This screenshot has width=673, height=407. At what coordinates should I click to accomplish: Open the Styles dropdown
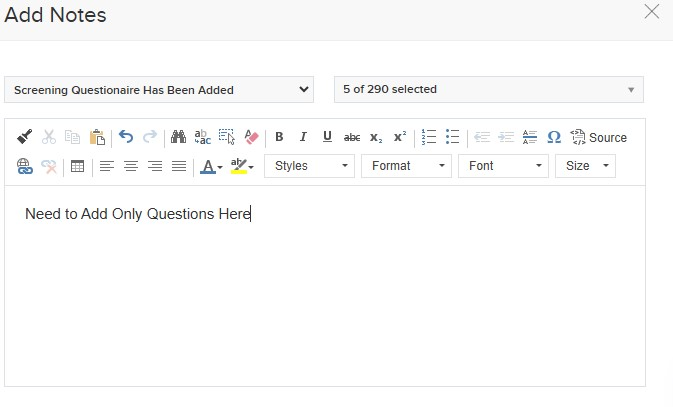click(x=310, y=166)
